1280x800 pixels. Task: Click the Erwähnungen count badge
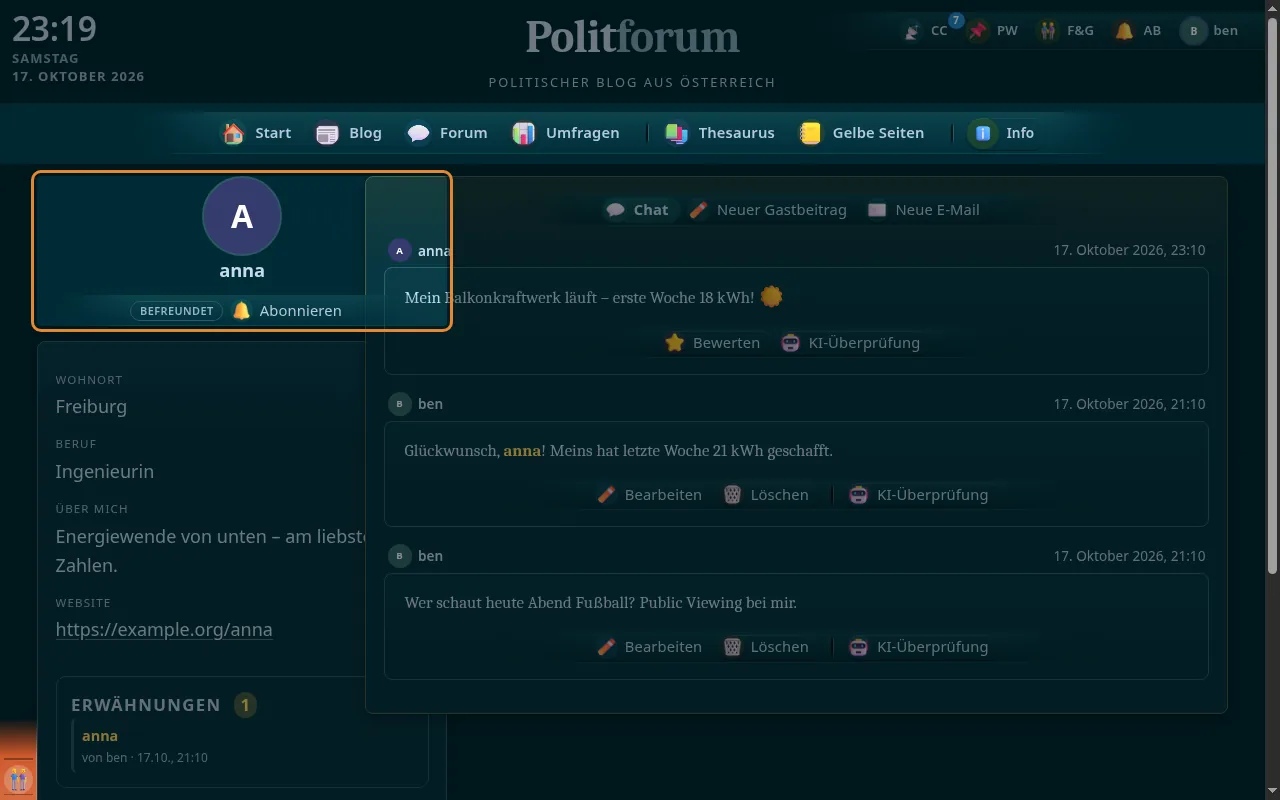[x=245, y=705]
